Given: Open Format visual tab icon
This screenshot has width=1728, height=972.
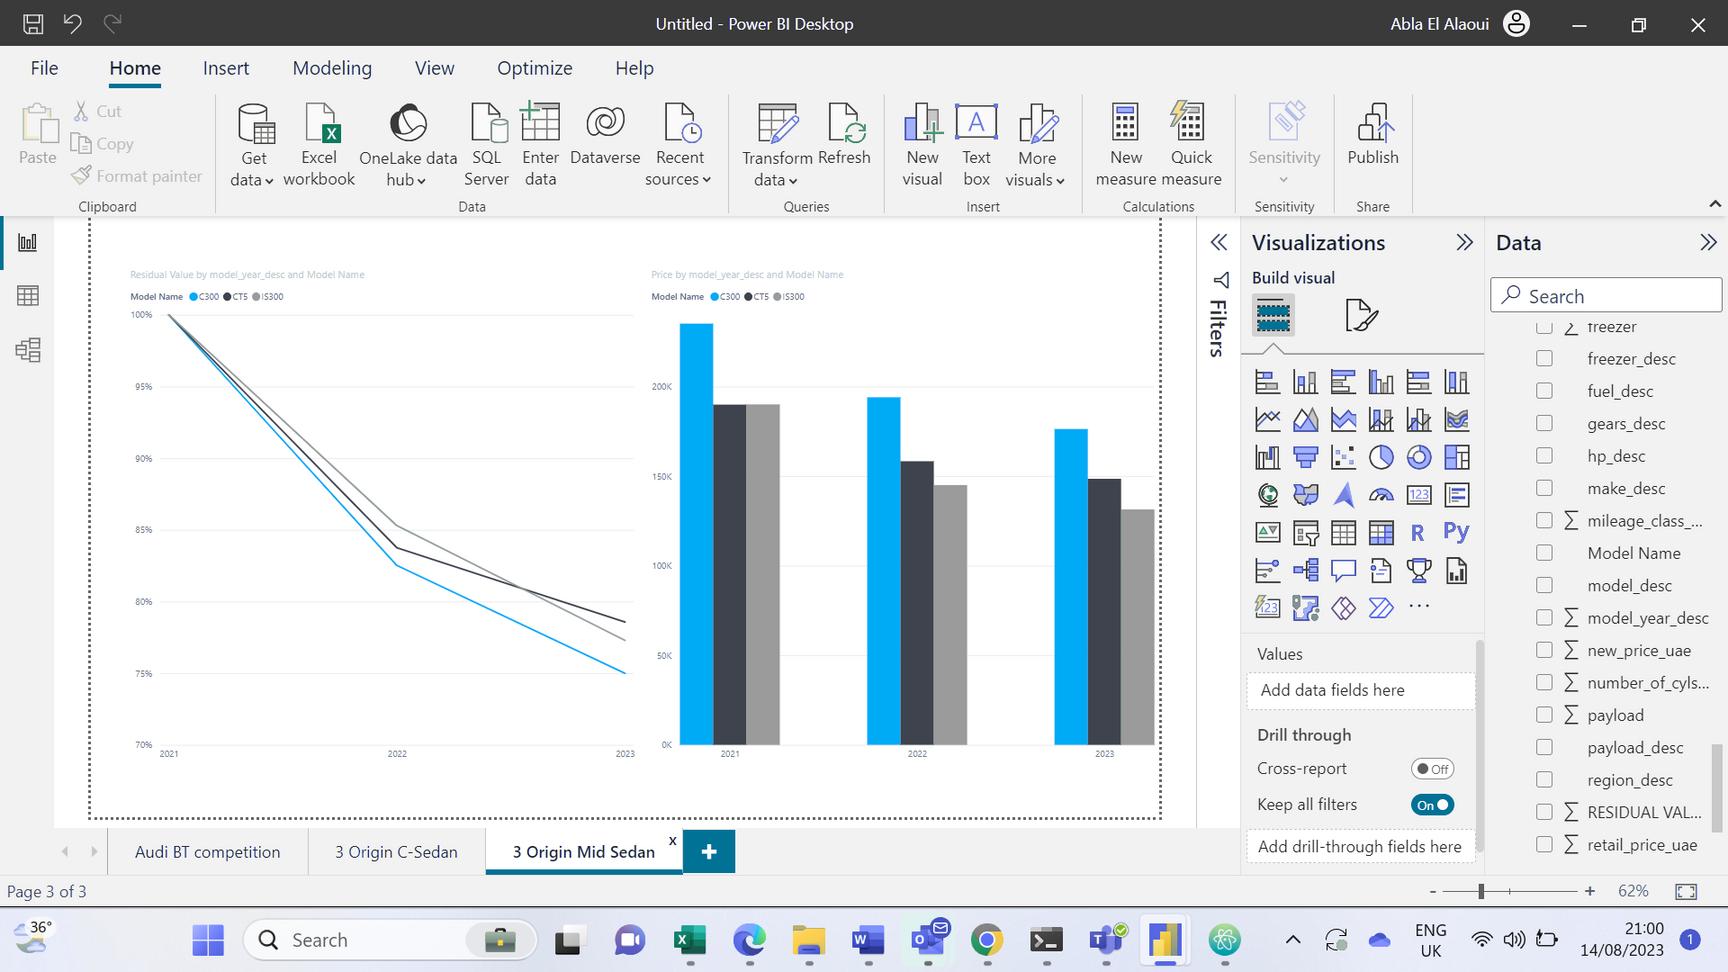Looking at the screenshot, I should pyautogui.click(x=1361, y=316).
